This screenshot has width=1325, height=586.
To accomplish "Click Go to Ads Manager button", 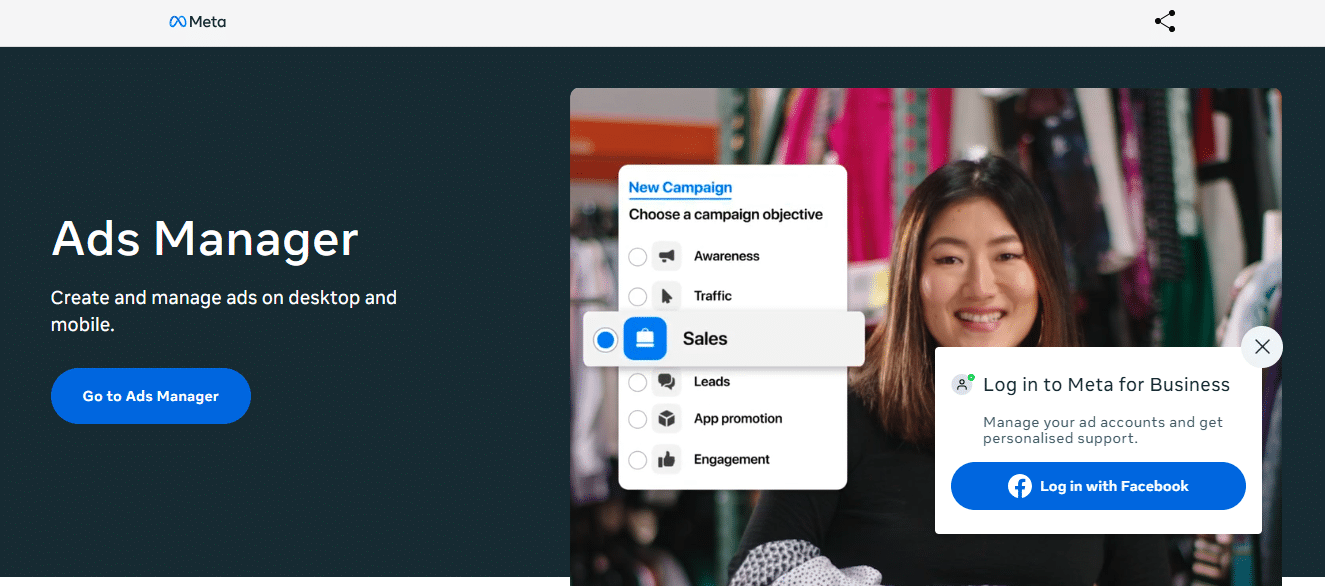I will (x=151, y=396).
